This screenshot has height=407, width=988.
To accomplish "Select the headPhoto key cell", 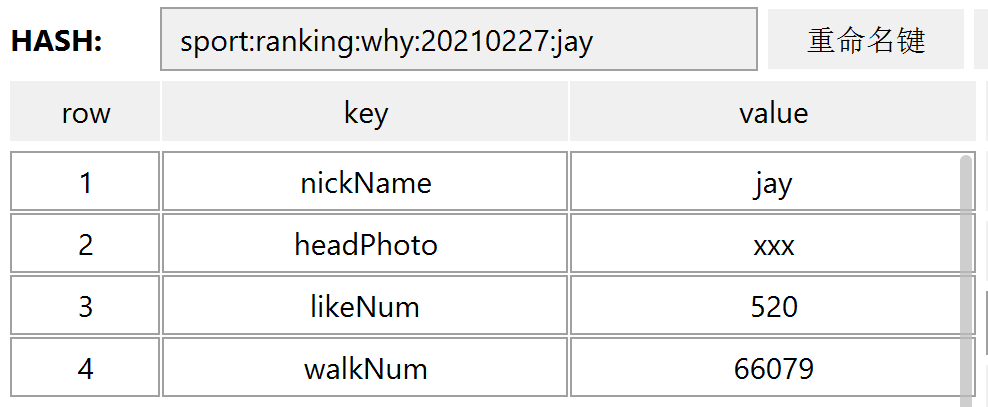I will click(365, 243).
